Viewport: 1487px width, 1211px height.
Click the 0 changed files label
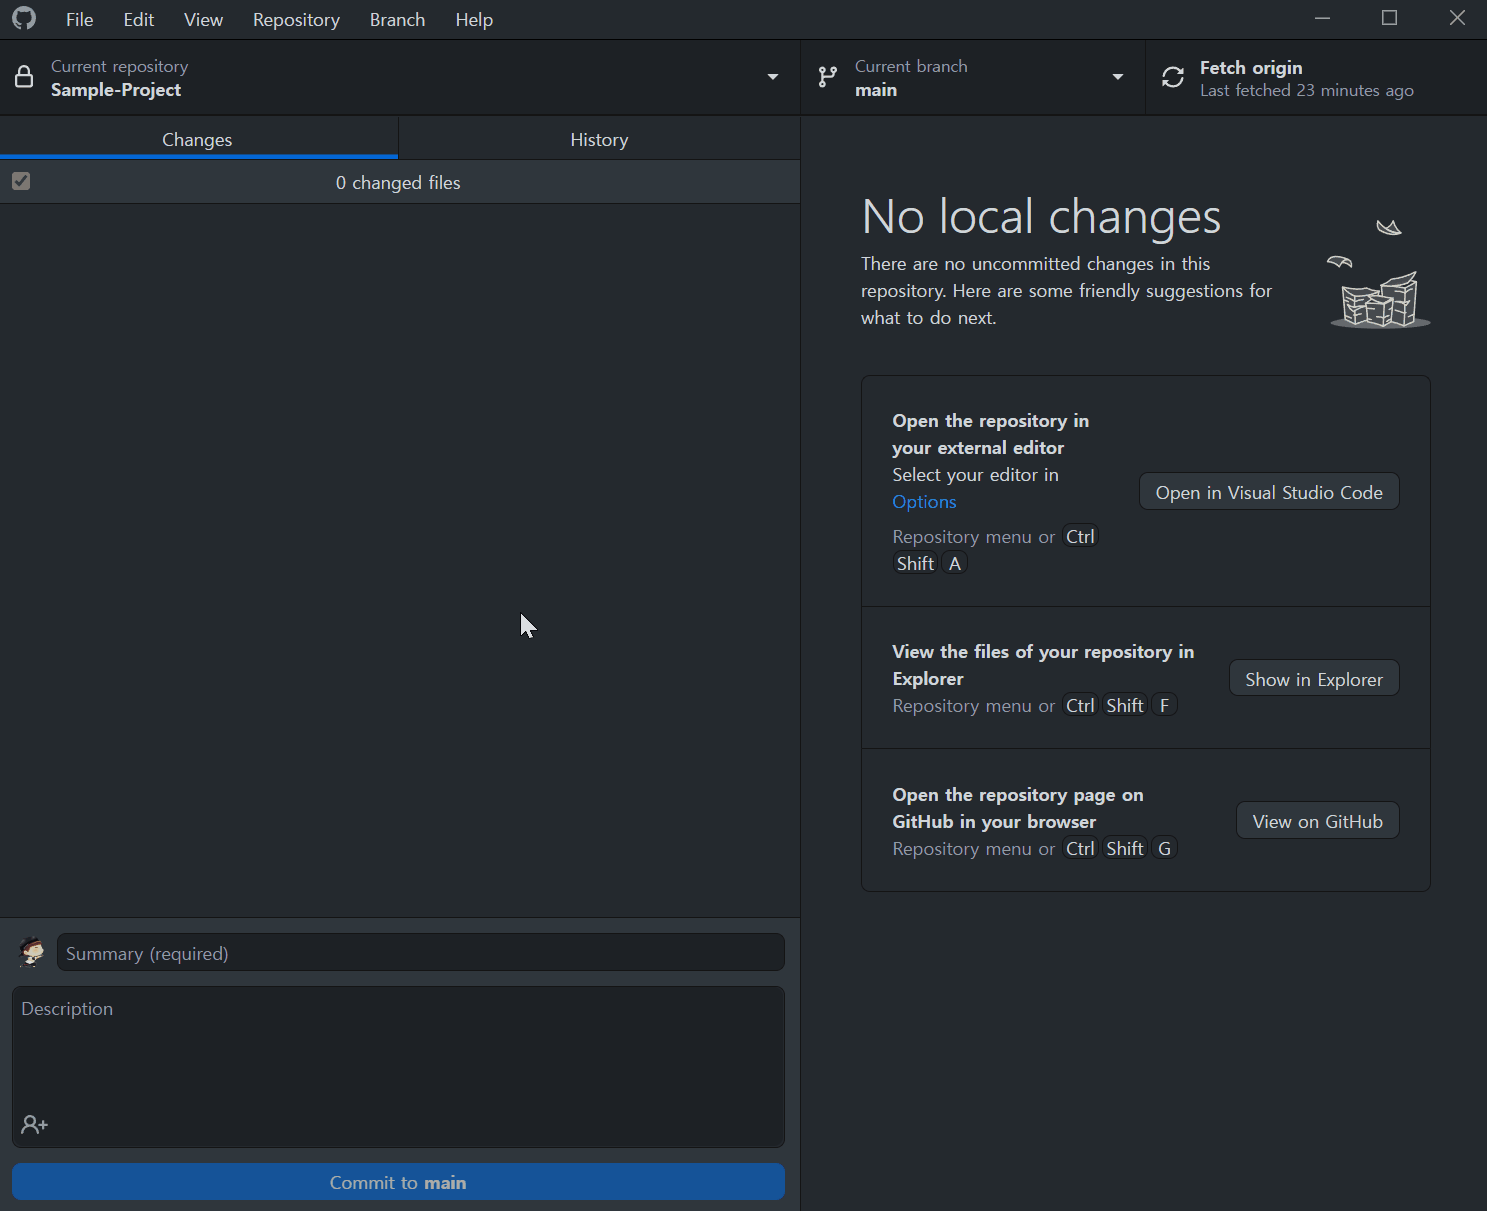pos(398,183)
